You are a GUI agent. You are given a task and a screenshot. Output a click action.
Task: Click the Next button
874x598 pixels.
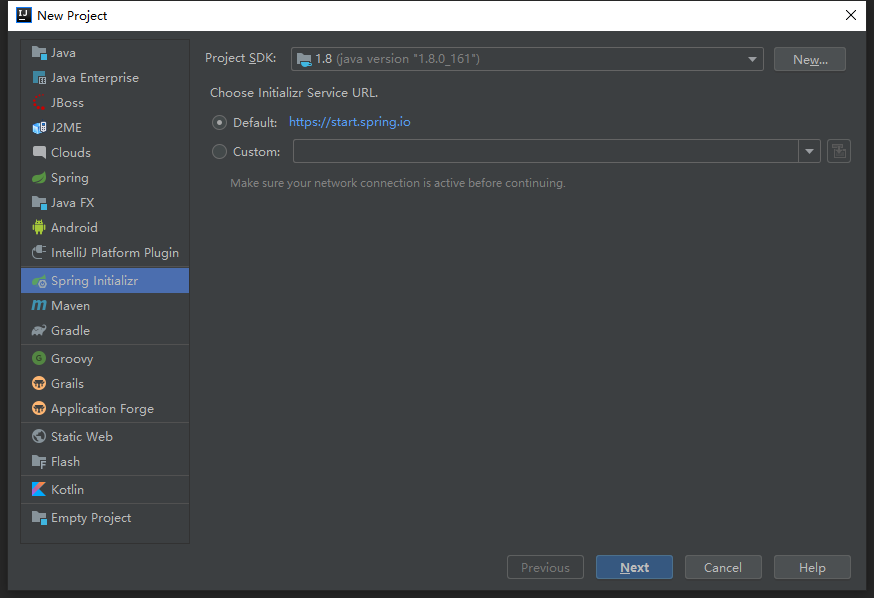tap(634, 567)
